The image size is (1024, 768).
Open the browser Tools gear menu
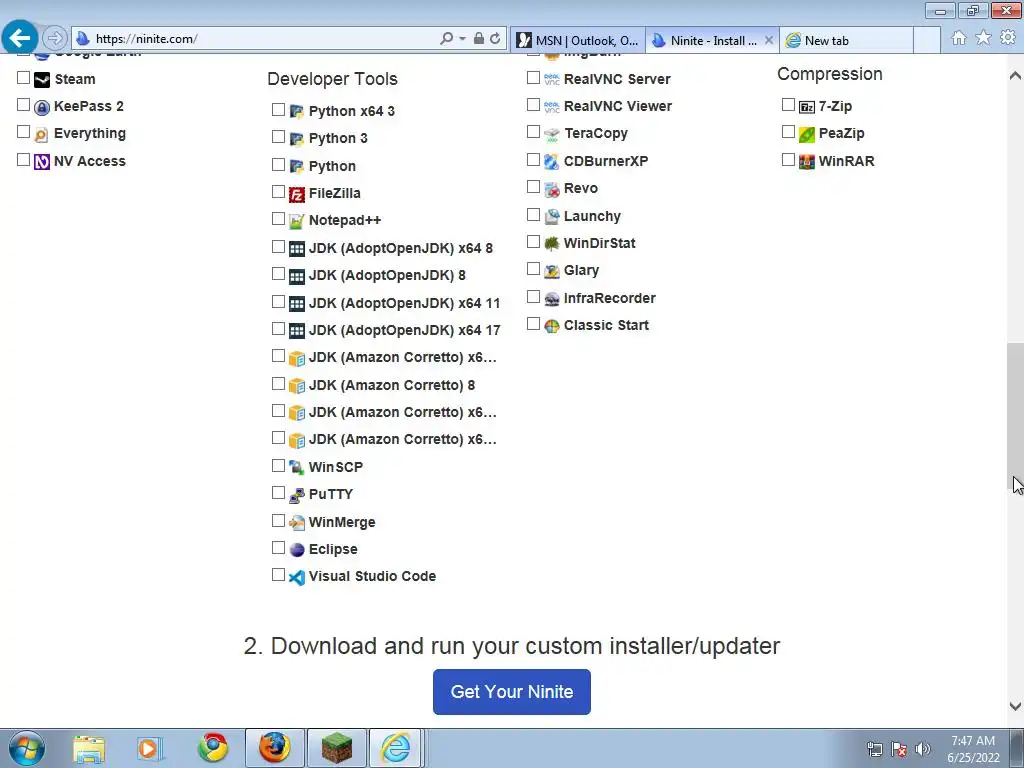click(x=1008, y=38)
